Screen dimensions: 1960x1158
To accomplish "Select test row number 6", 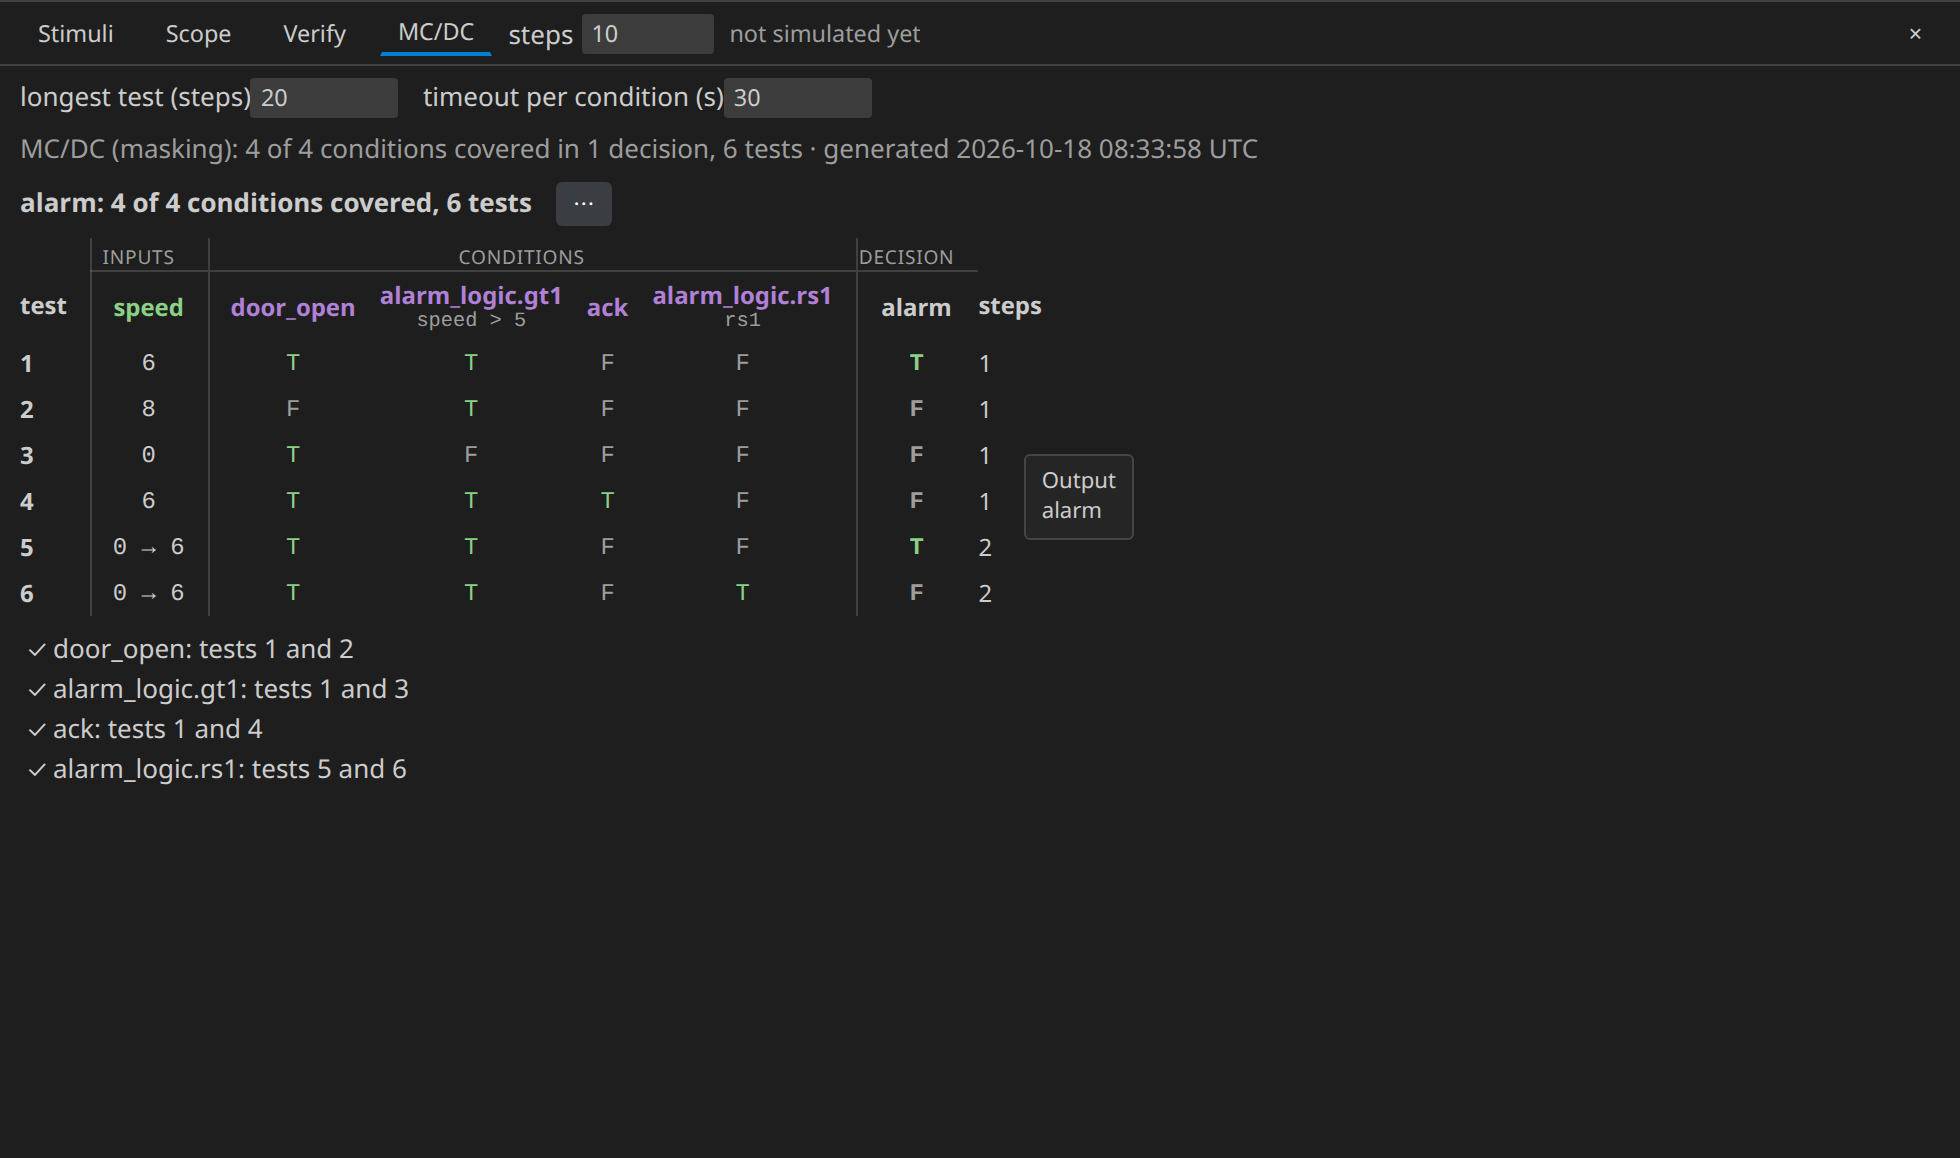I will 27,593.
